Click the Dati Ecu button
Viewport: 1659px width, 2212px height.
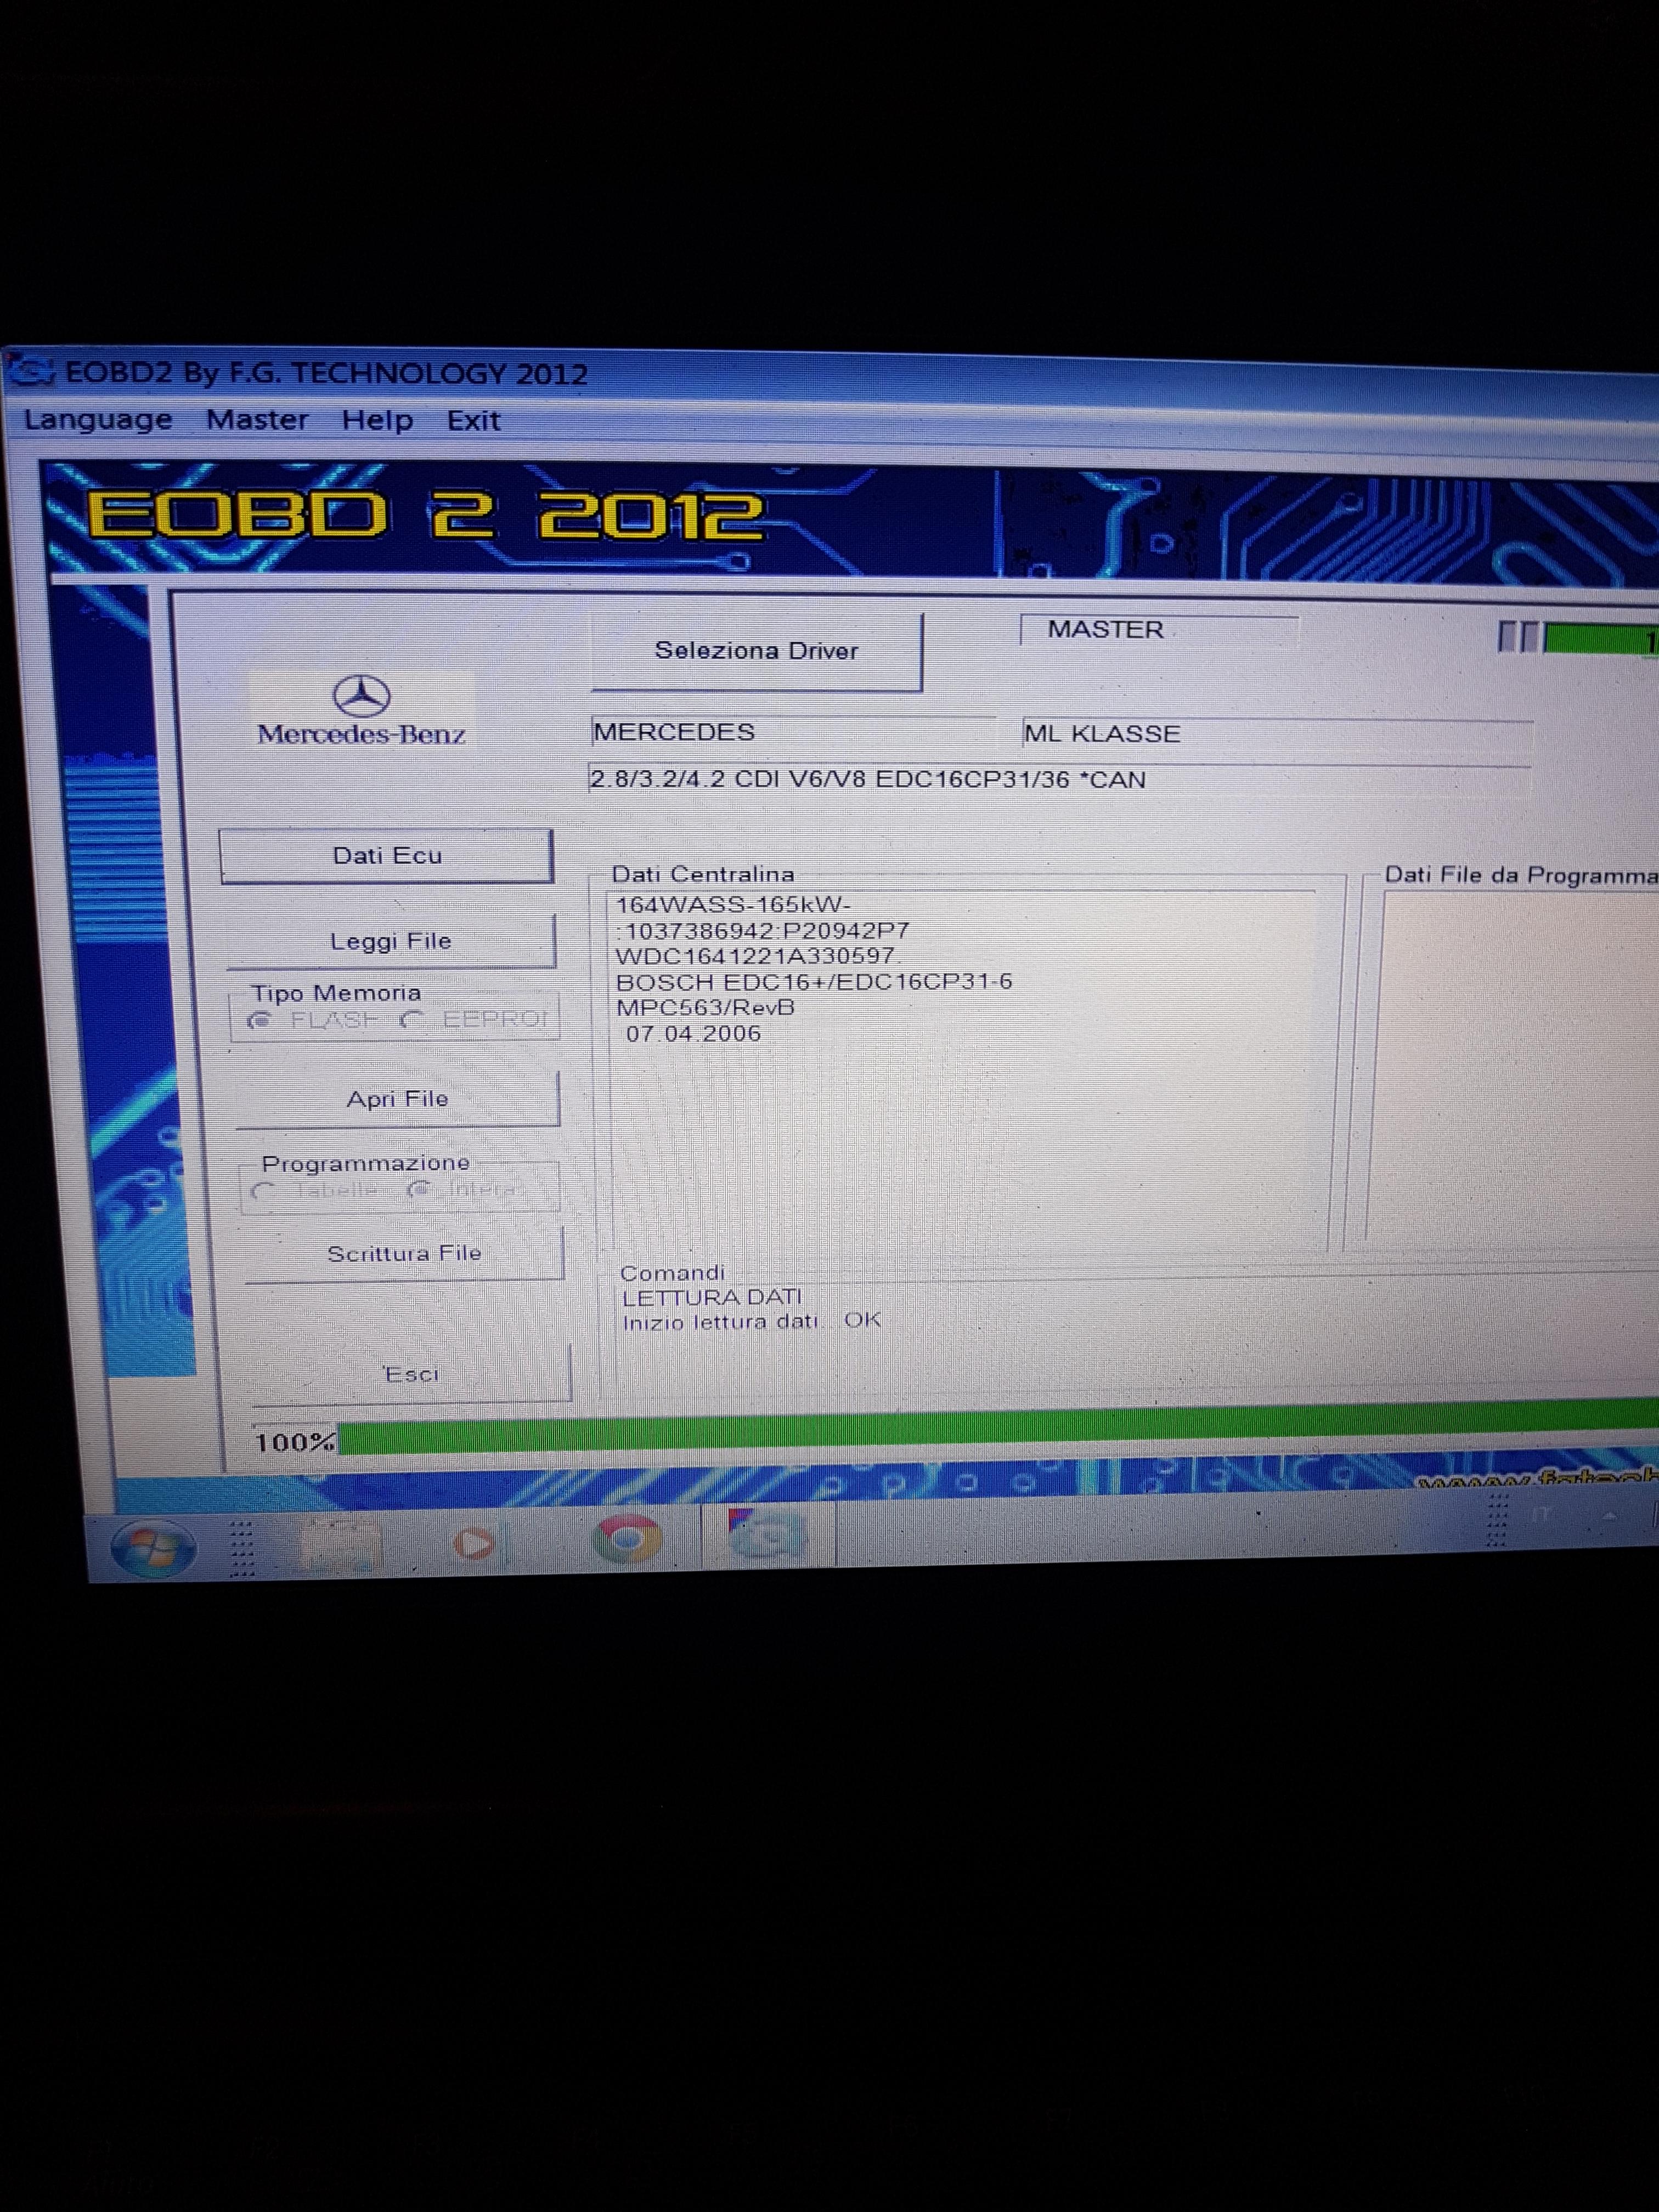[387, 856]
